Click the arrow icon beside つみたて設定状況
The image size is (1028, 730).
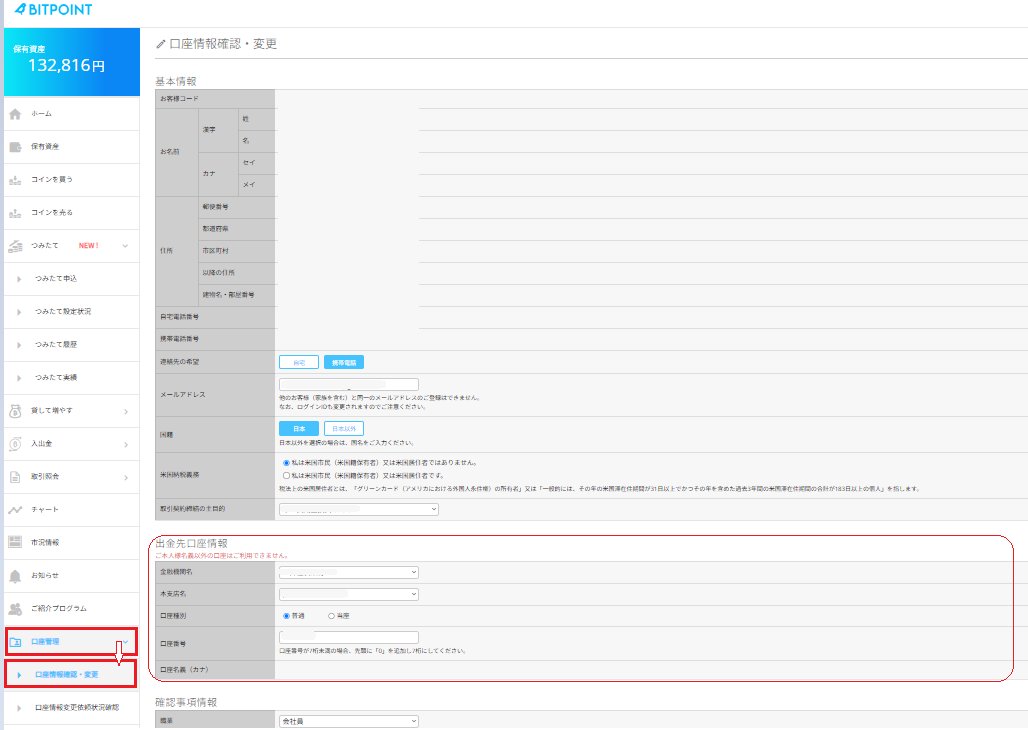[19, 312]
